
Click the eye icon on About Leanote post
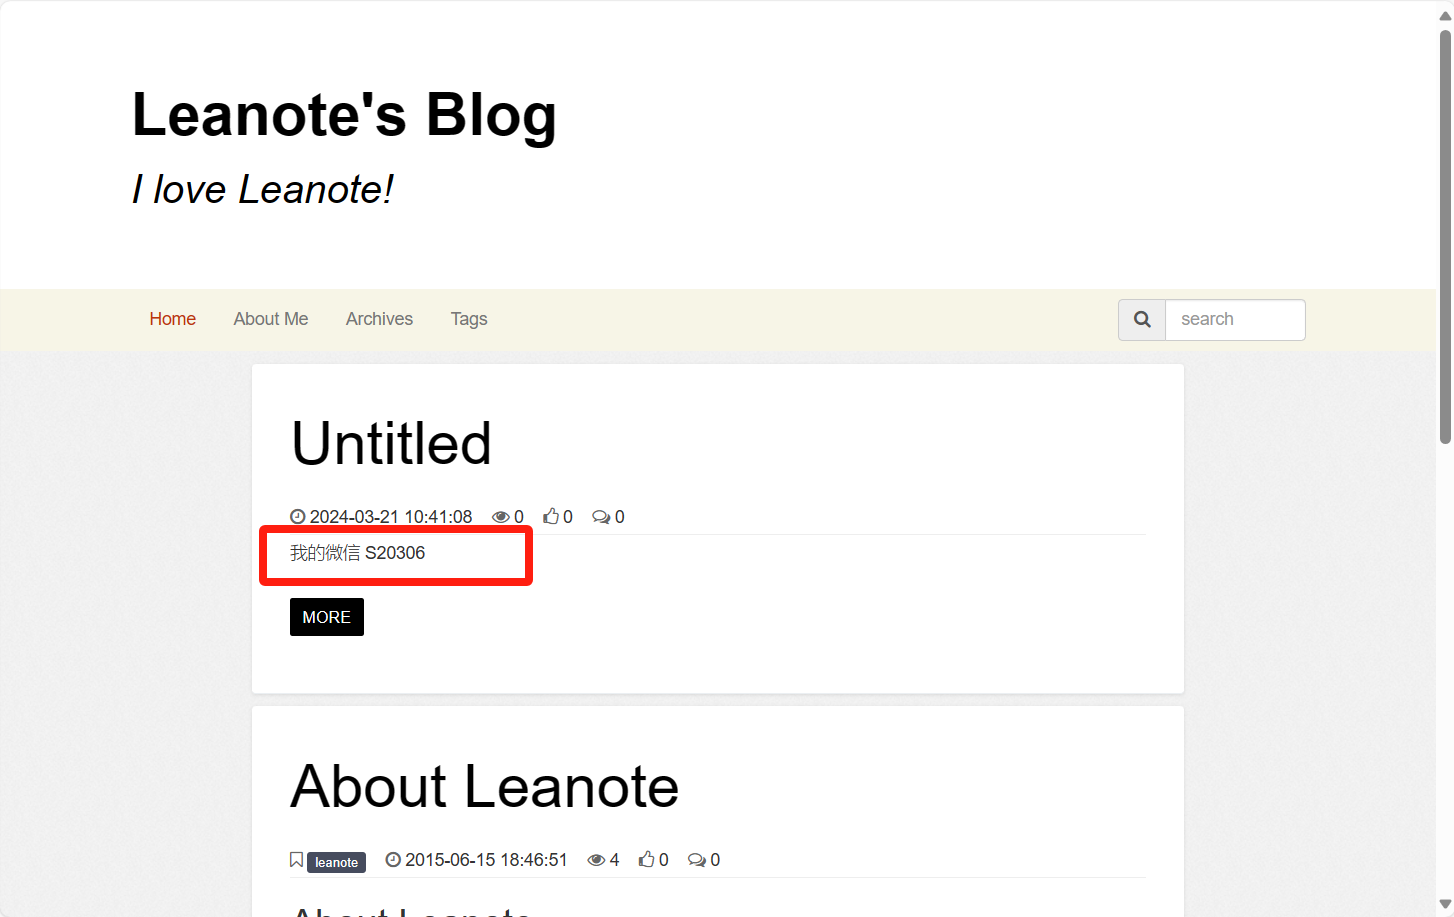(x=596, y=860)
